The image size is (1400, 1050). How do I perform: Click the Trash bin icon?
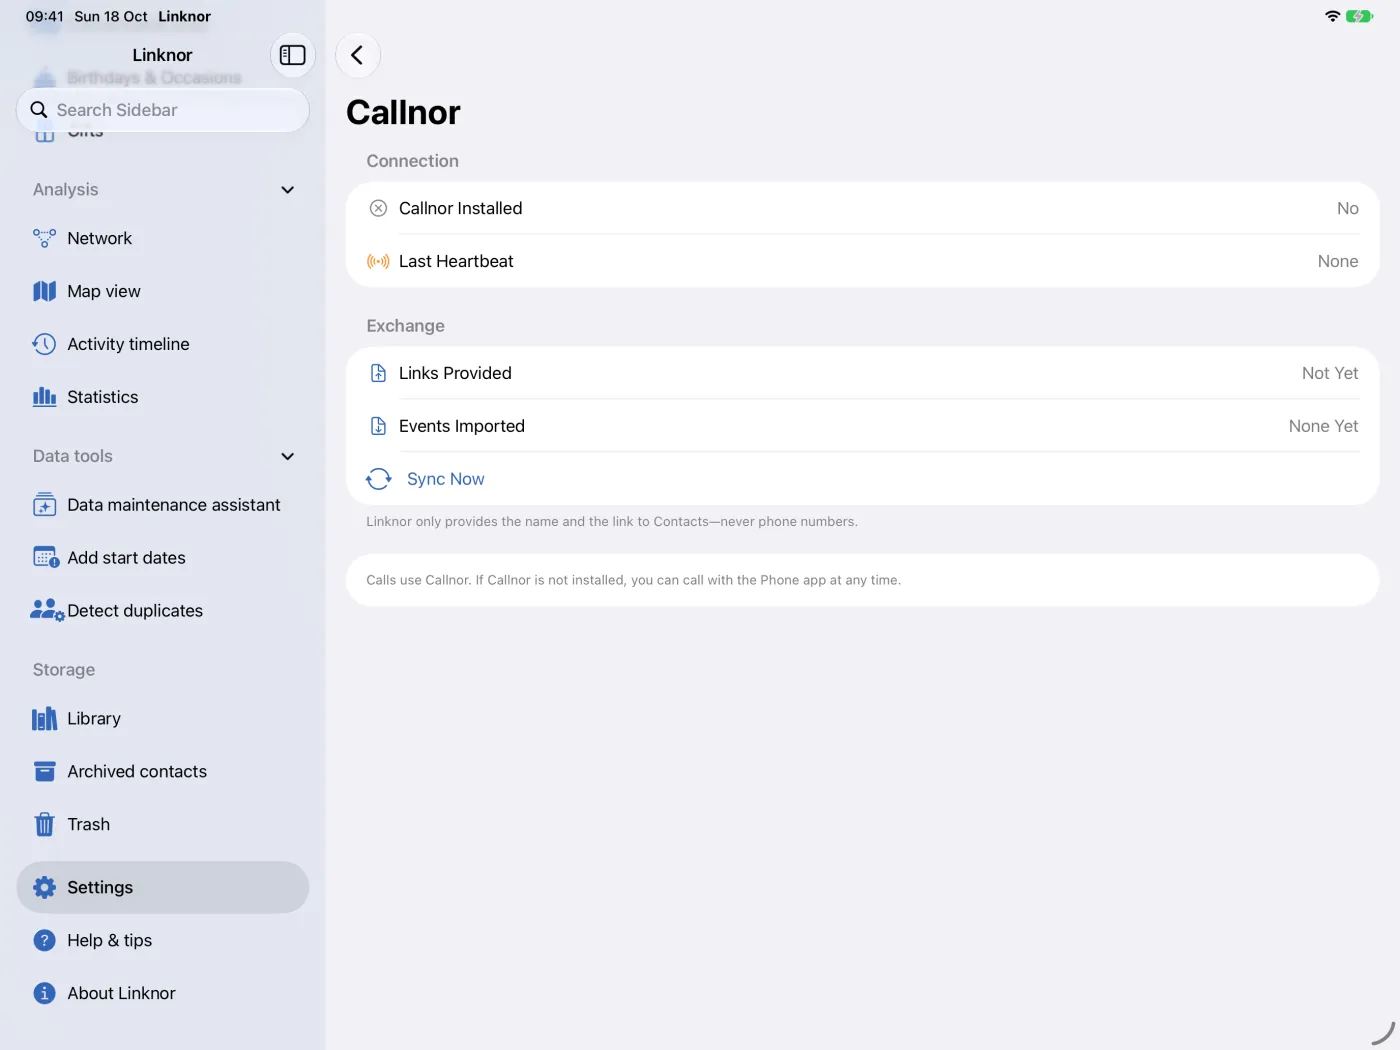[44, 824]
